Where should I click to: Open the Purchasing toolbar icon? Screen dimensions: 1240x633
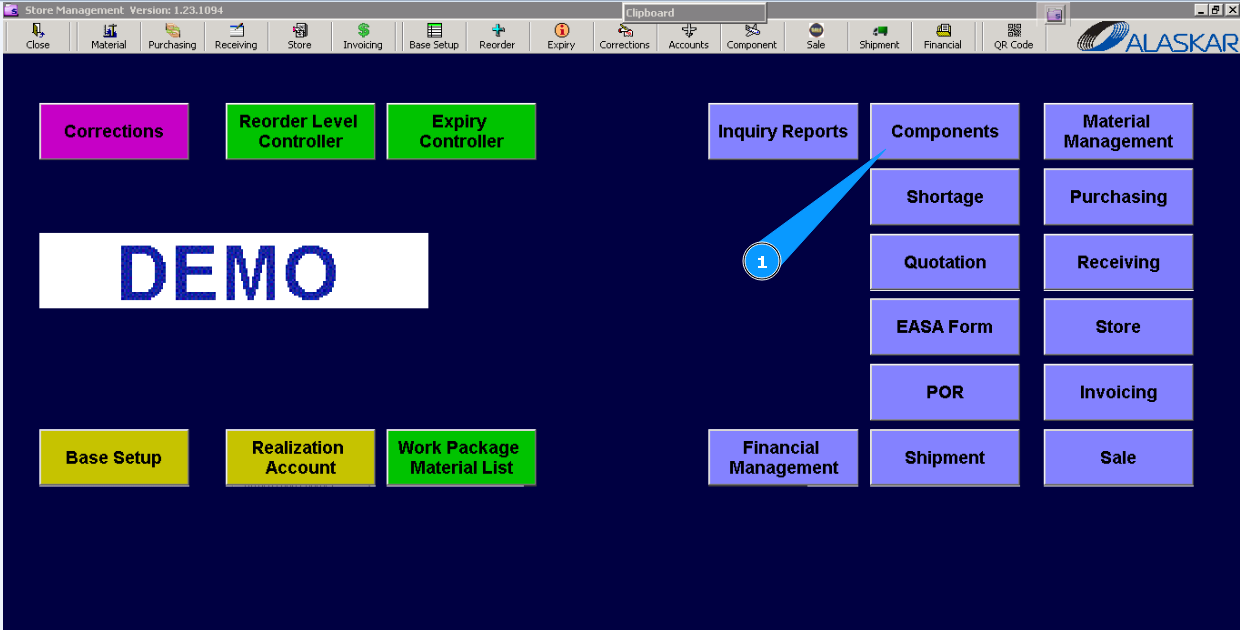[172, 37]
